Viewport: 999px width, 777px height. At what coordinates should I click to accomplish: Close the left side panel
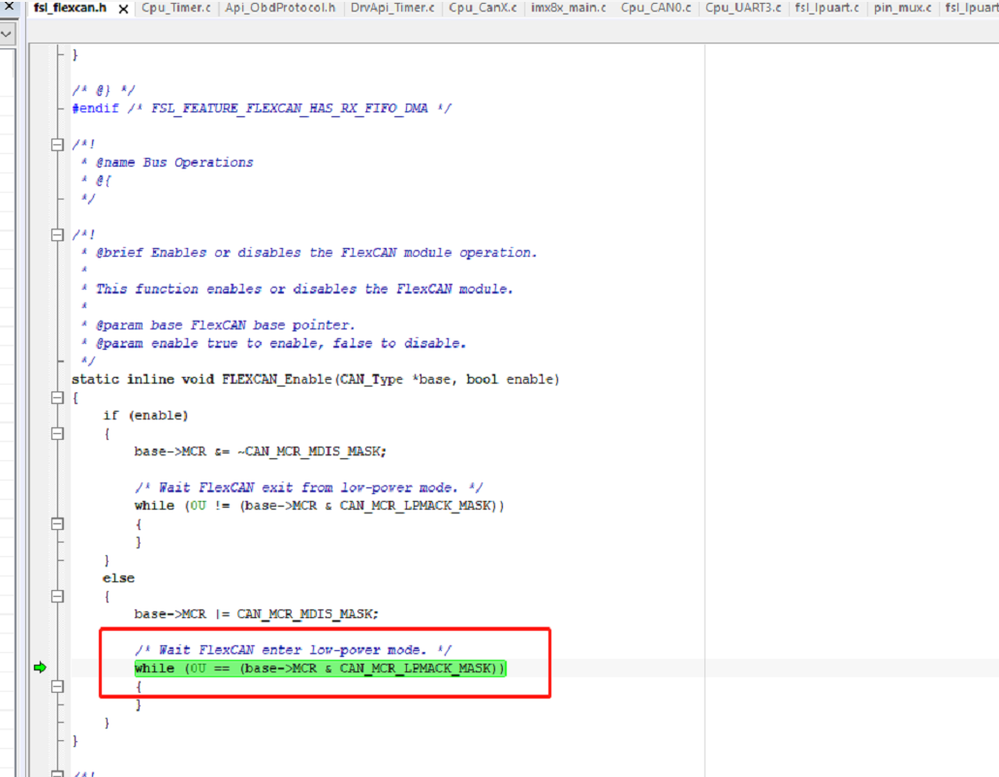pyautogui.click(x=9, y=7)
